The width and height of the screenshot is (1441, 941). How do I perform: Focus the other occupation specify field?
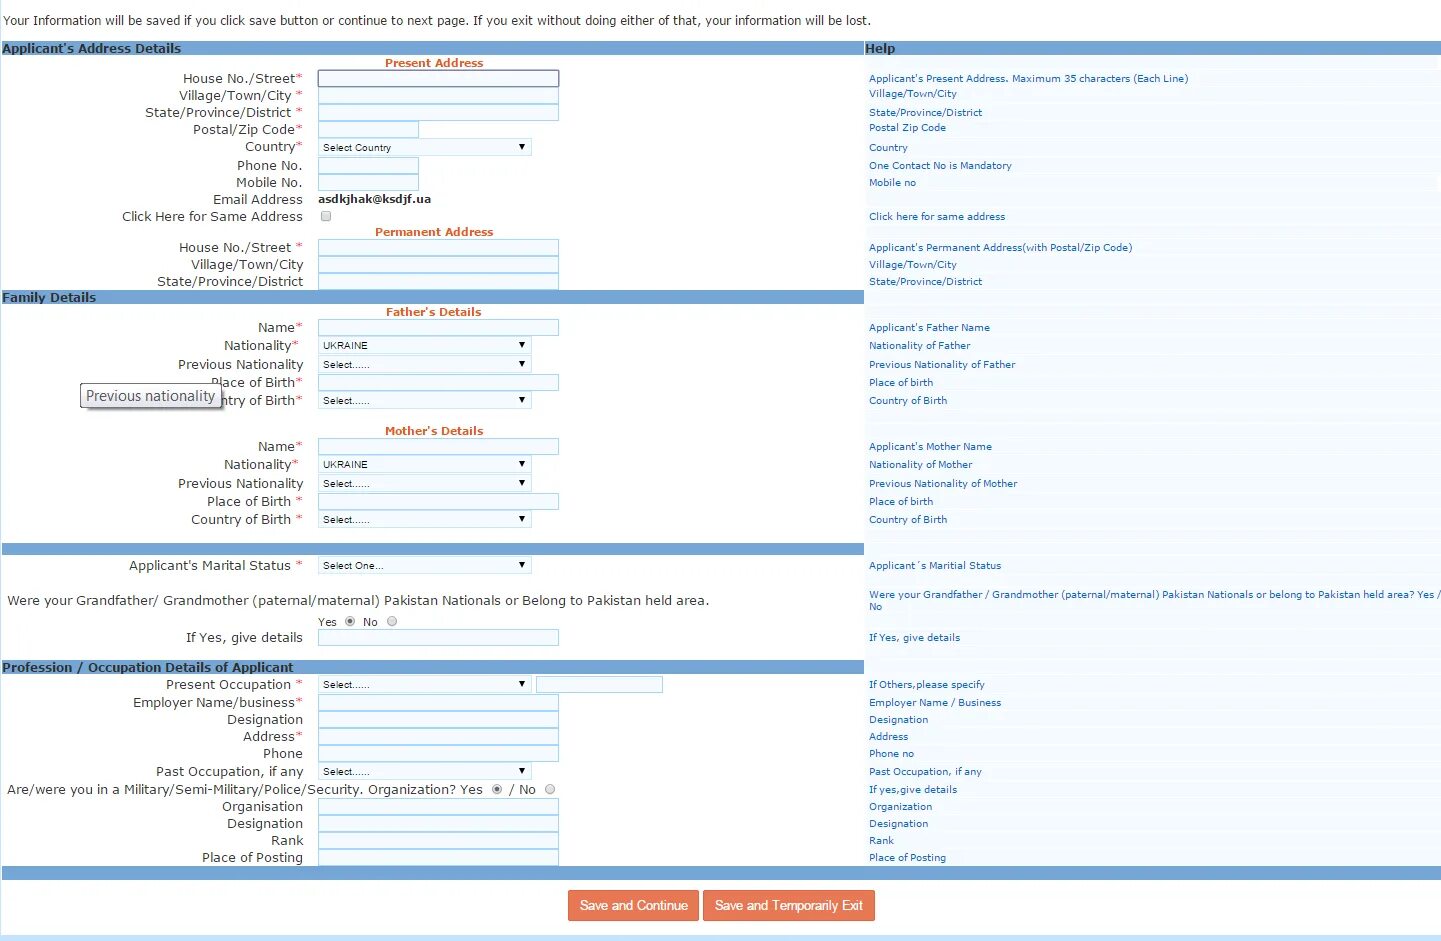(x=599, y=684)
